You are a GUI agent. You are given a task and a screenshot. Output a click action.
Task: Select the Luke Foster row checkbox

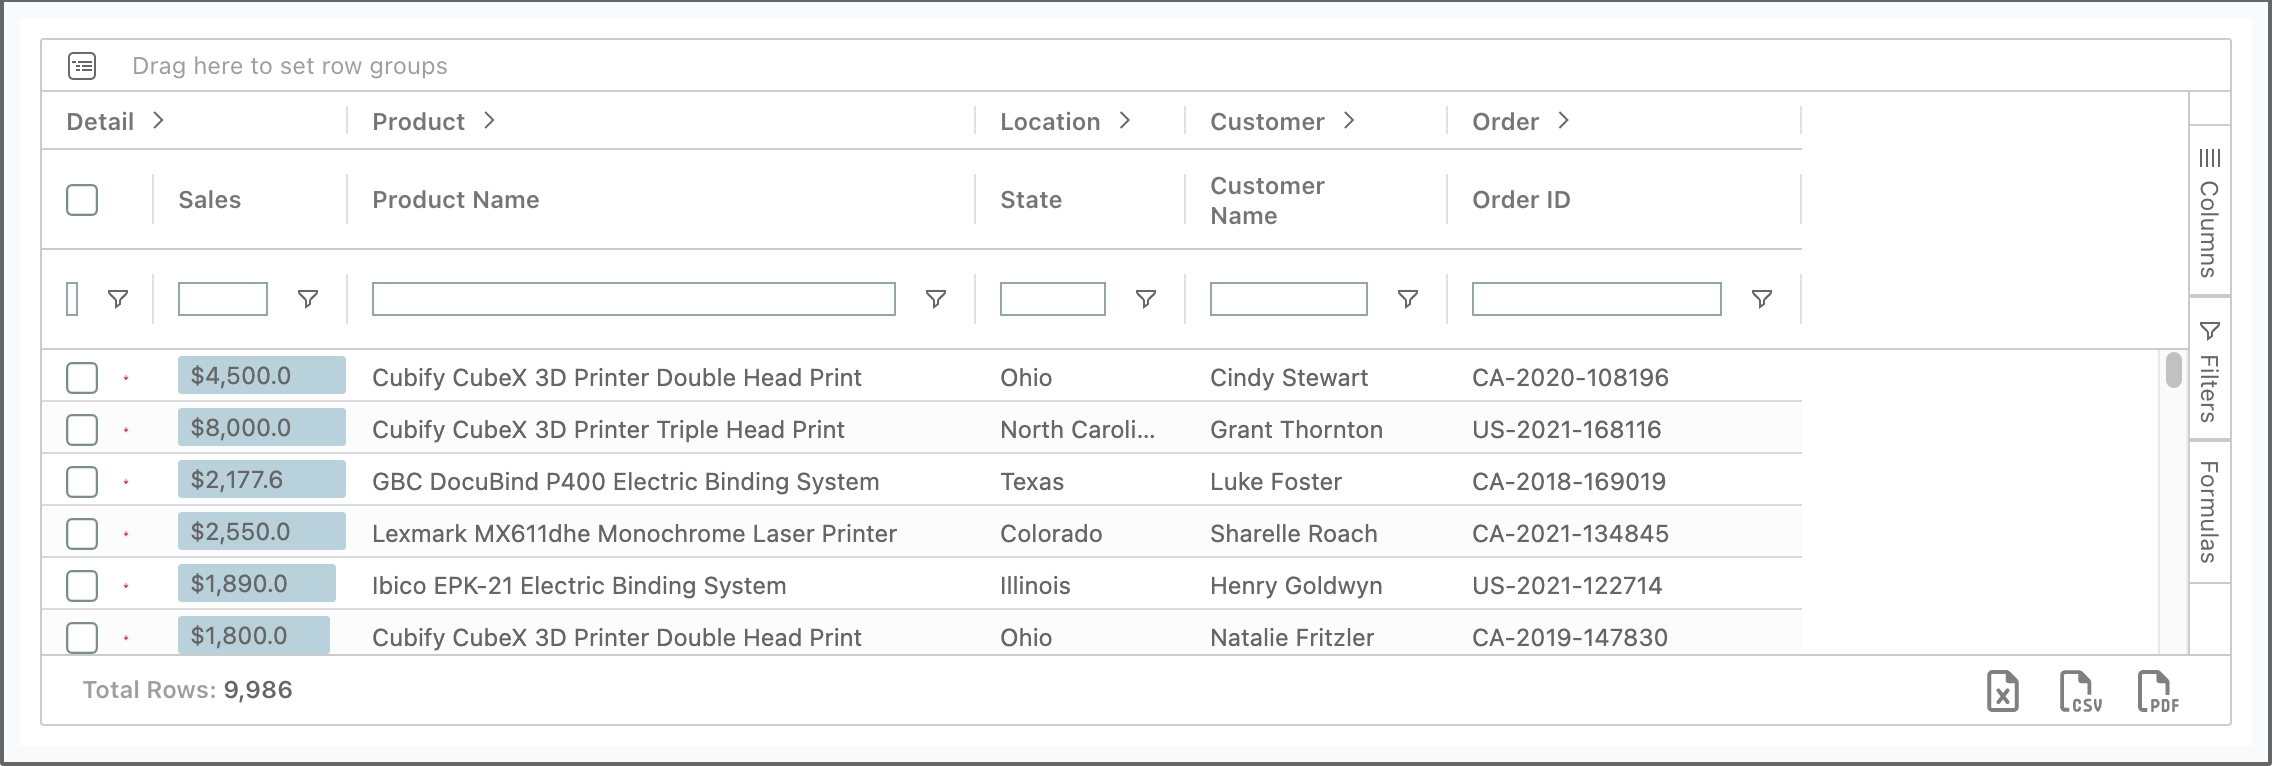pos(82,482)
